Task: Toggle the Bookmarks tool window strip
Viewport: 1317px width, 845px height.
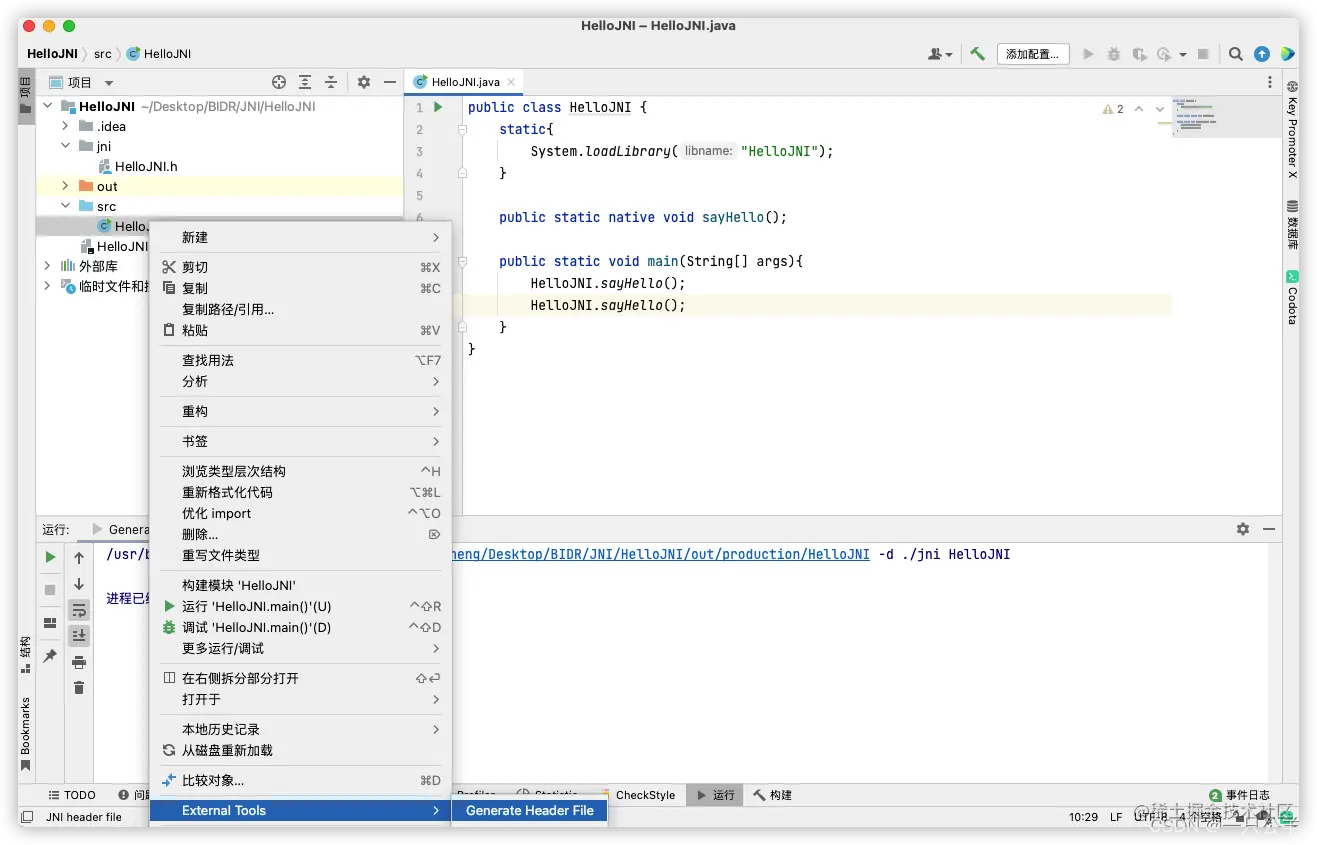Action: (x=26, y=735)
